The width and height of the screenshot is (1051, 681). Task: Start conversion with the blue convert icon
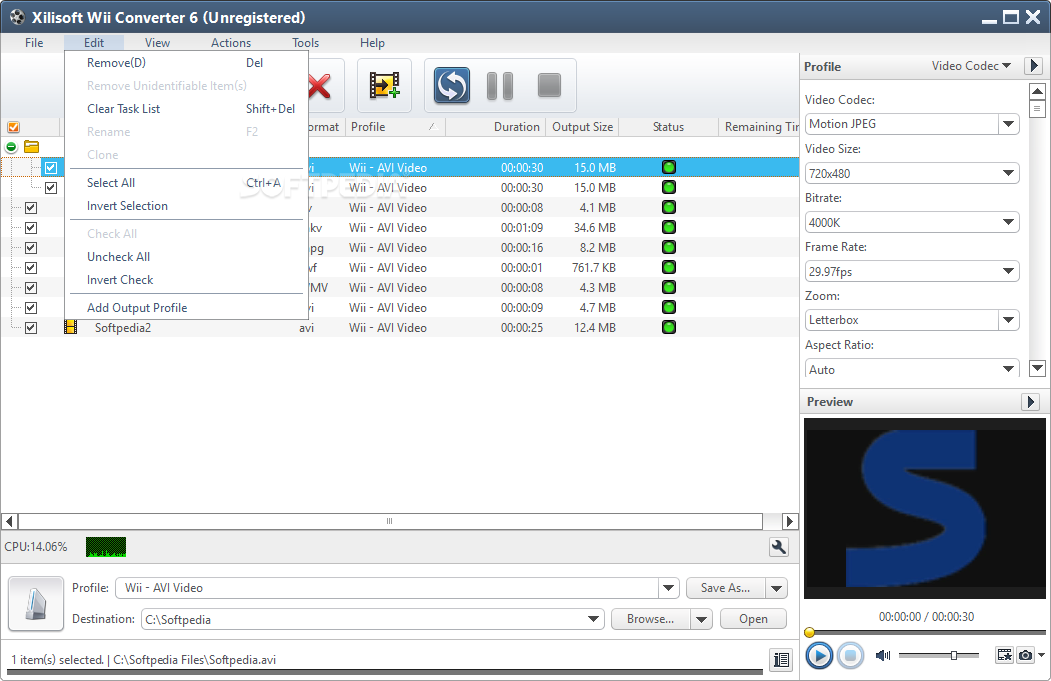(x=451, y=85)
